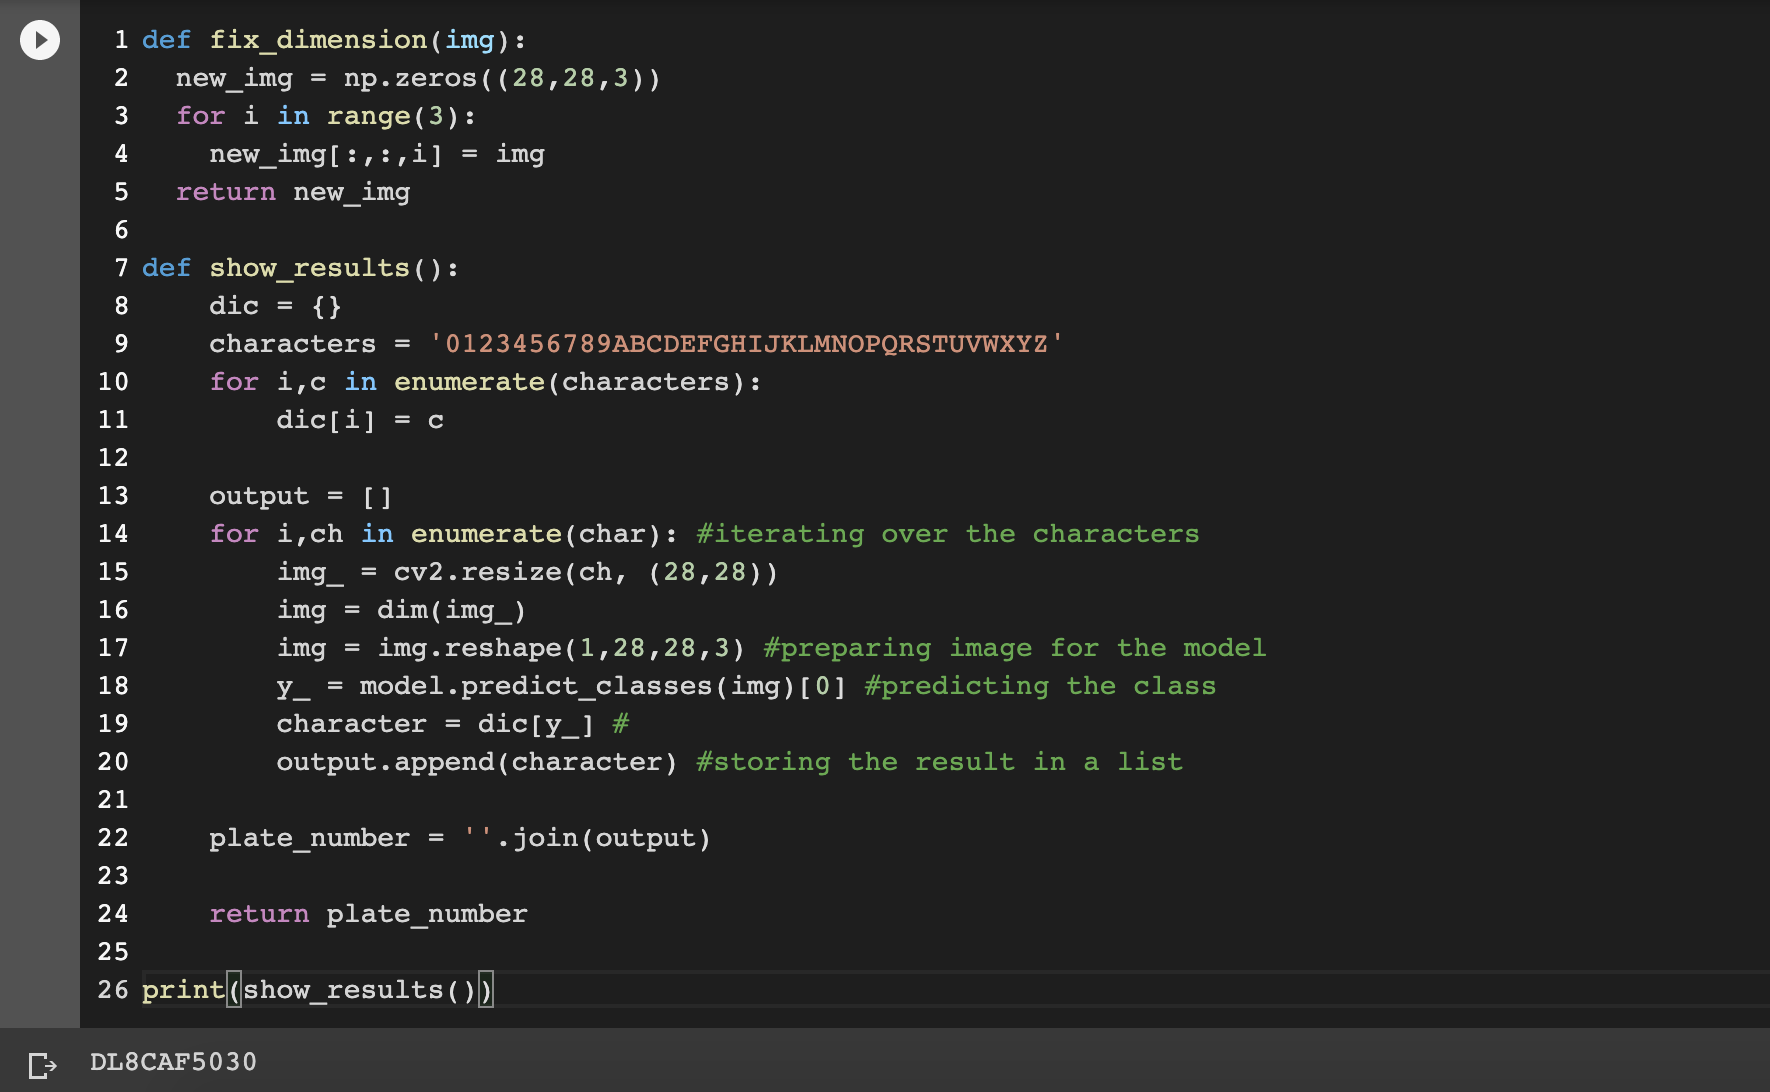
Task: Click the comment 'predicting the class'
Action: coord(1040,686)
